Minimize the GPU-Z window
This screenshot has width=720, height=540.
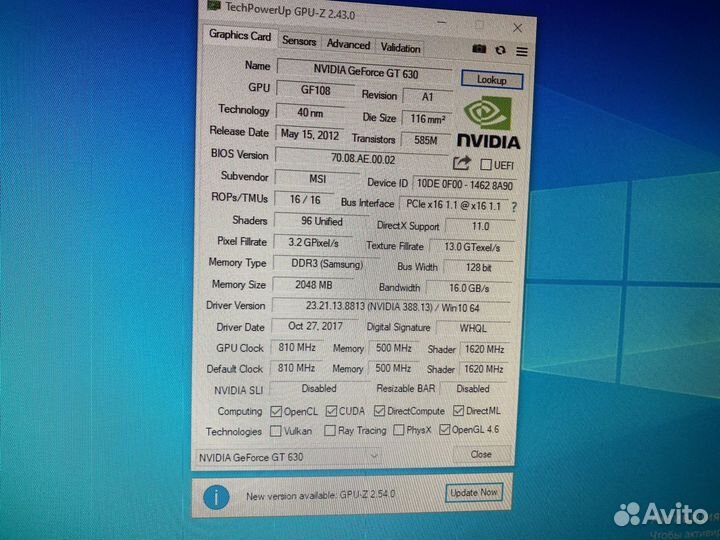point(442,22)
